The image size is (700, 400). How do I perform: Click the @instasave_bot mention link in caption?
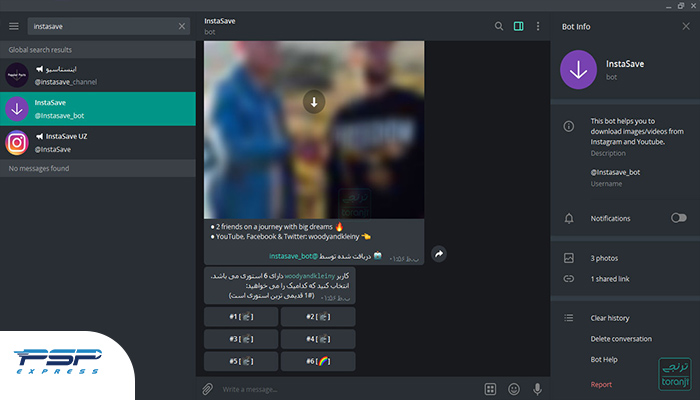293,256
